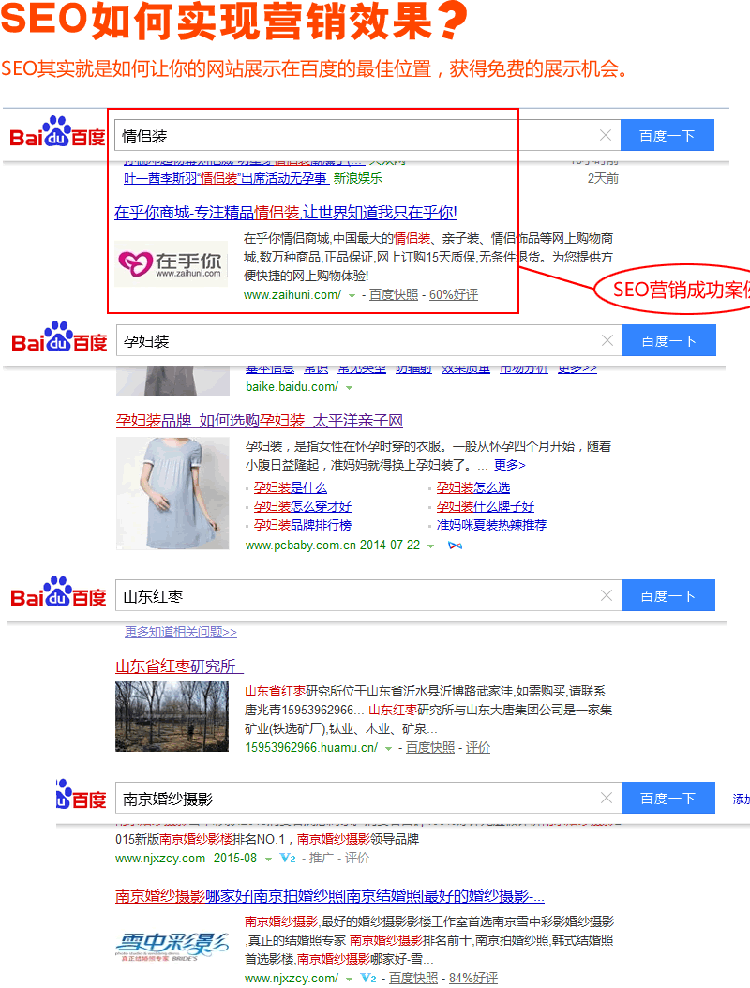Expand dropdown arrow after baike.baidu.com
This screenshot has width=750, height=988.
pos(349,388)
